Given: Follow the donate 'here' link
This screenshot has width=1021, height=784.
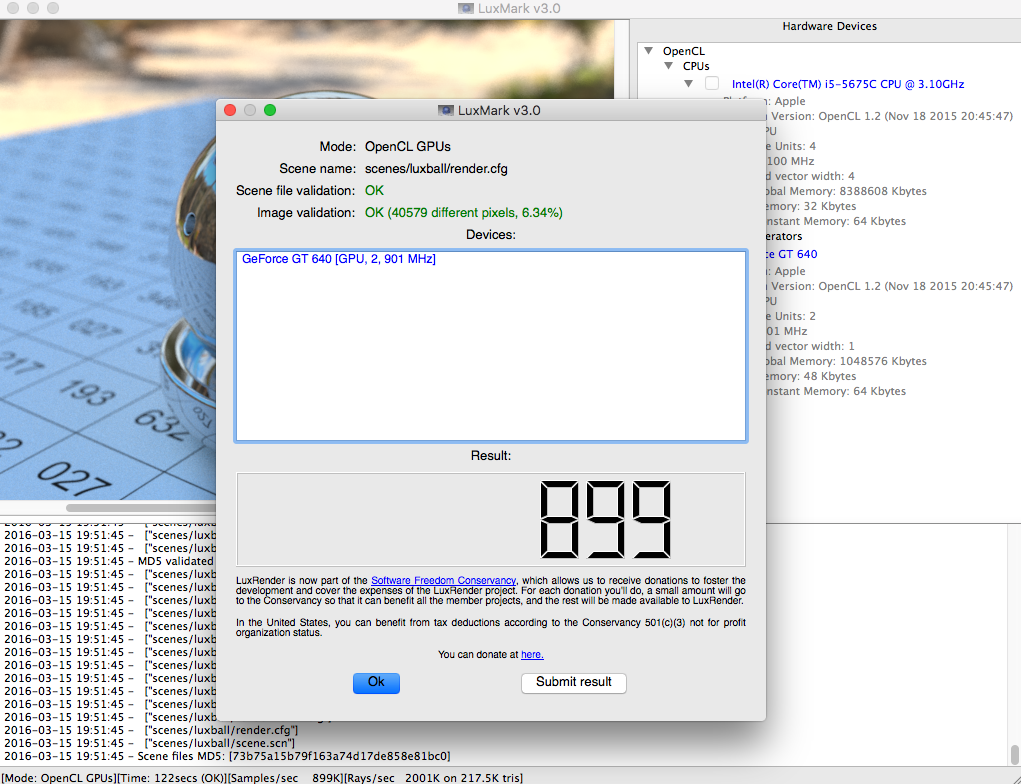Looking at the screenshot, I should click(532, 654).
